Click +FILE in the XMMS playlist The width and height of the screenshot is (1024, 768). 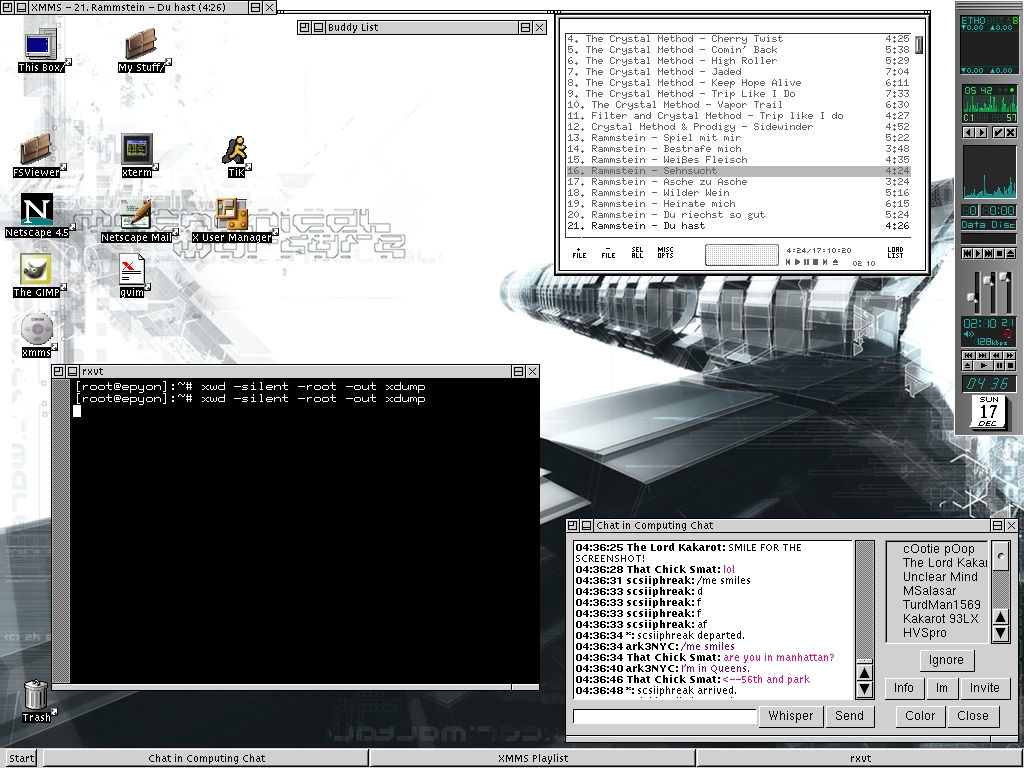point(579,253)
